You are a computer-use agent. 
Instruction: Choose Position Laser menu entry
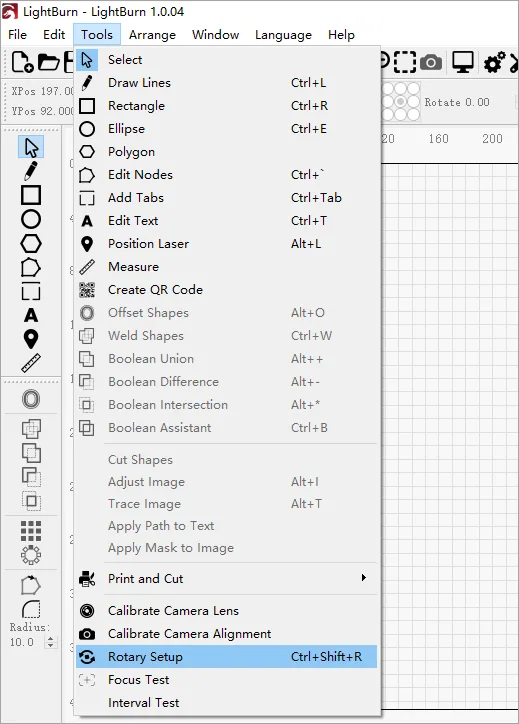pos(226,244)
